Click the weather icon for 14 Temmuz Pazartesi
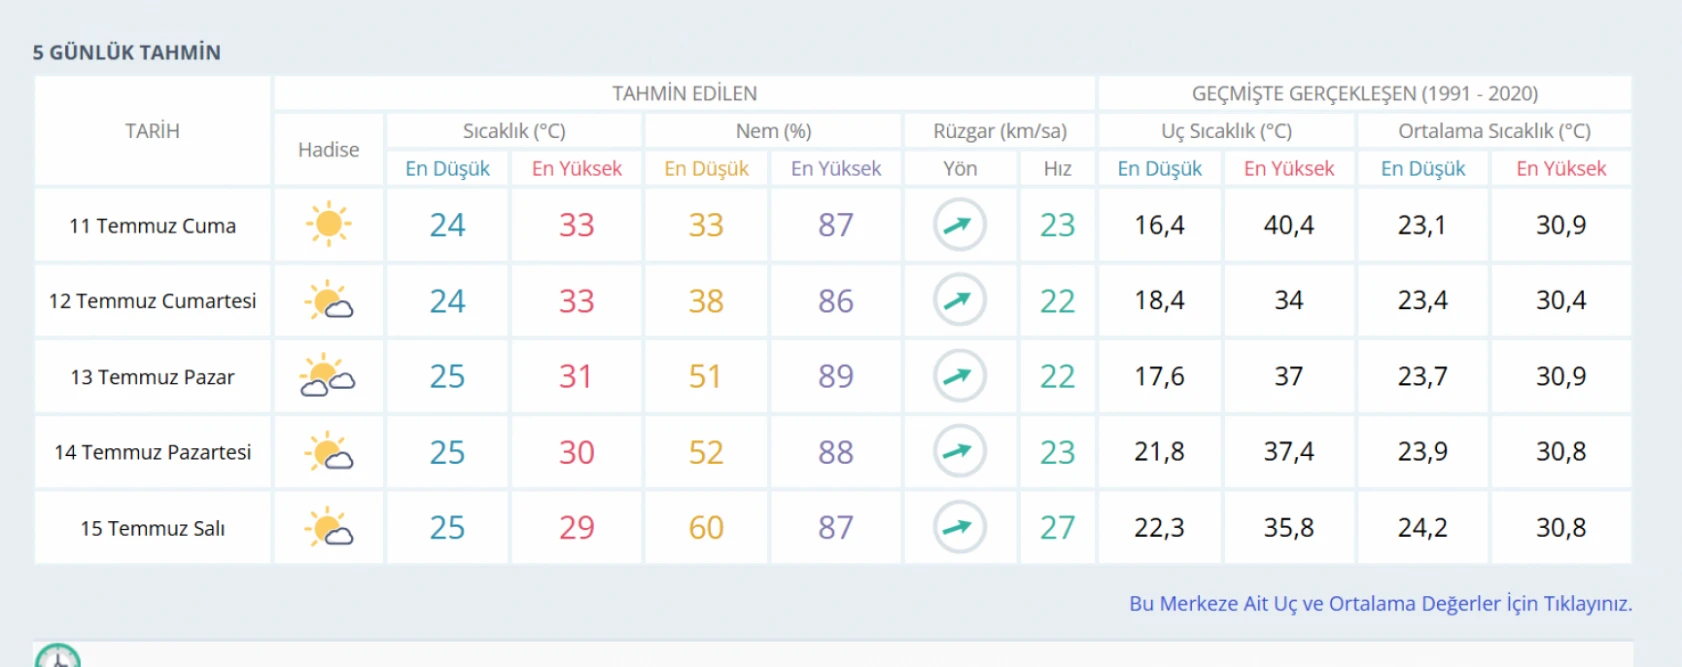This screenshot has height=667, width=1682. coord(329,452)
